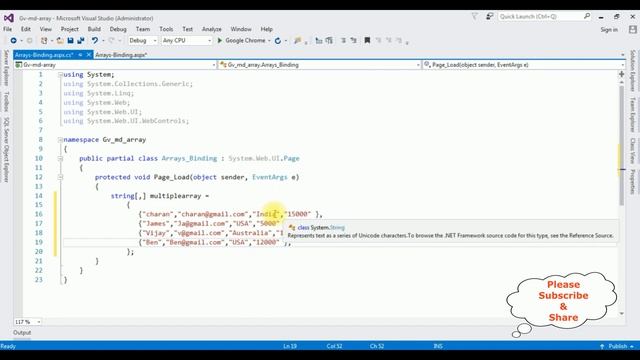Collapse the using directives block
Screen dimensions: 640x360
pyautogui.click(x=60, y=75)
